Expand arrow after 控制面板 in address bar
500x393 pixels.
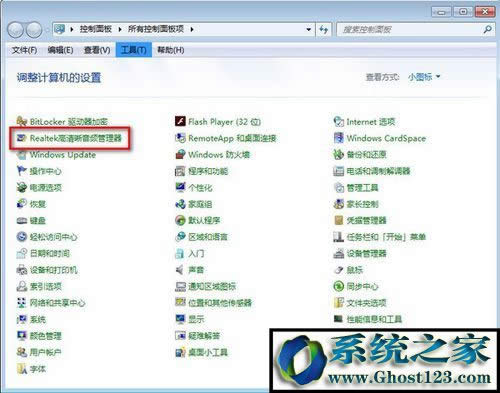[x=120, y=29]
